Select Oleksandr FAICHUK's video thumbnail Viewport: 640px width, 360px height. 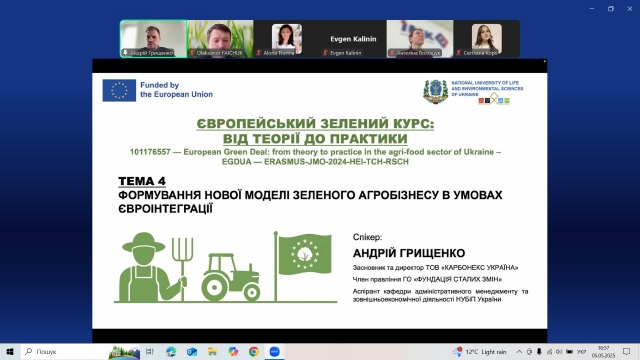pos(220,39)
